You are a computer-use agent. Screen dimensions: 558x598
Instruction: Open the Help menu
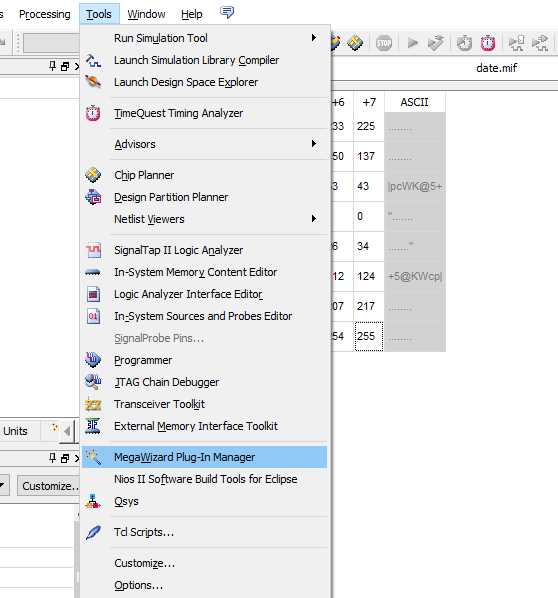(191, 14)
